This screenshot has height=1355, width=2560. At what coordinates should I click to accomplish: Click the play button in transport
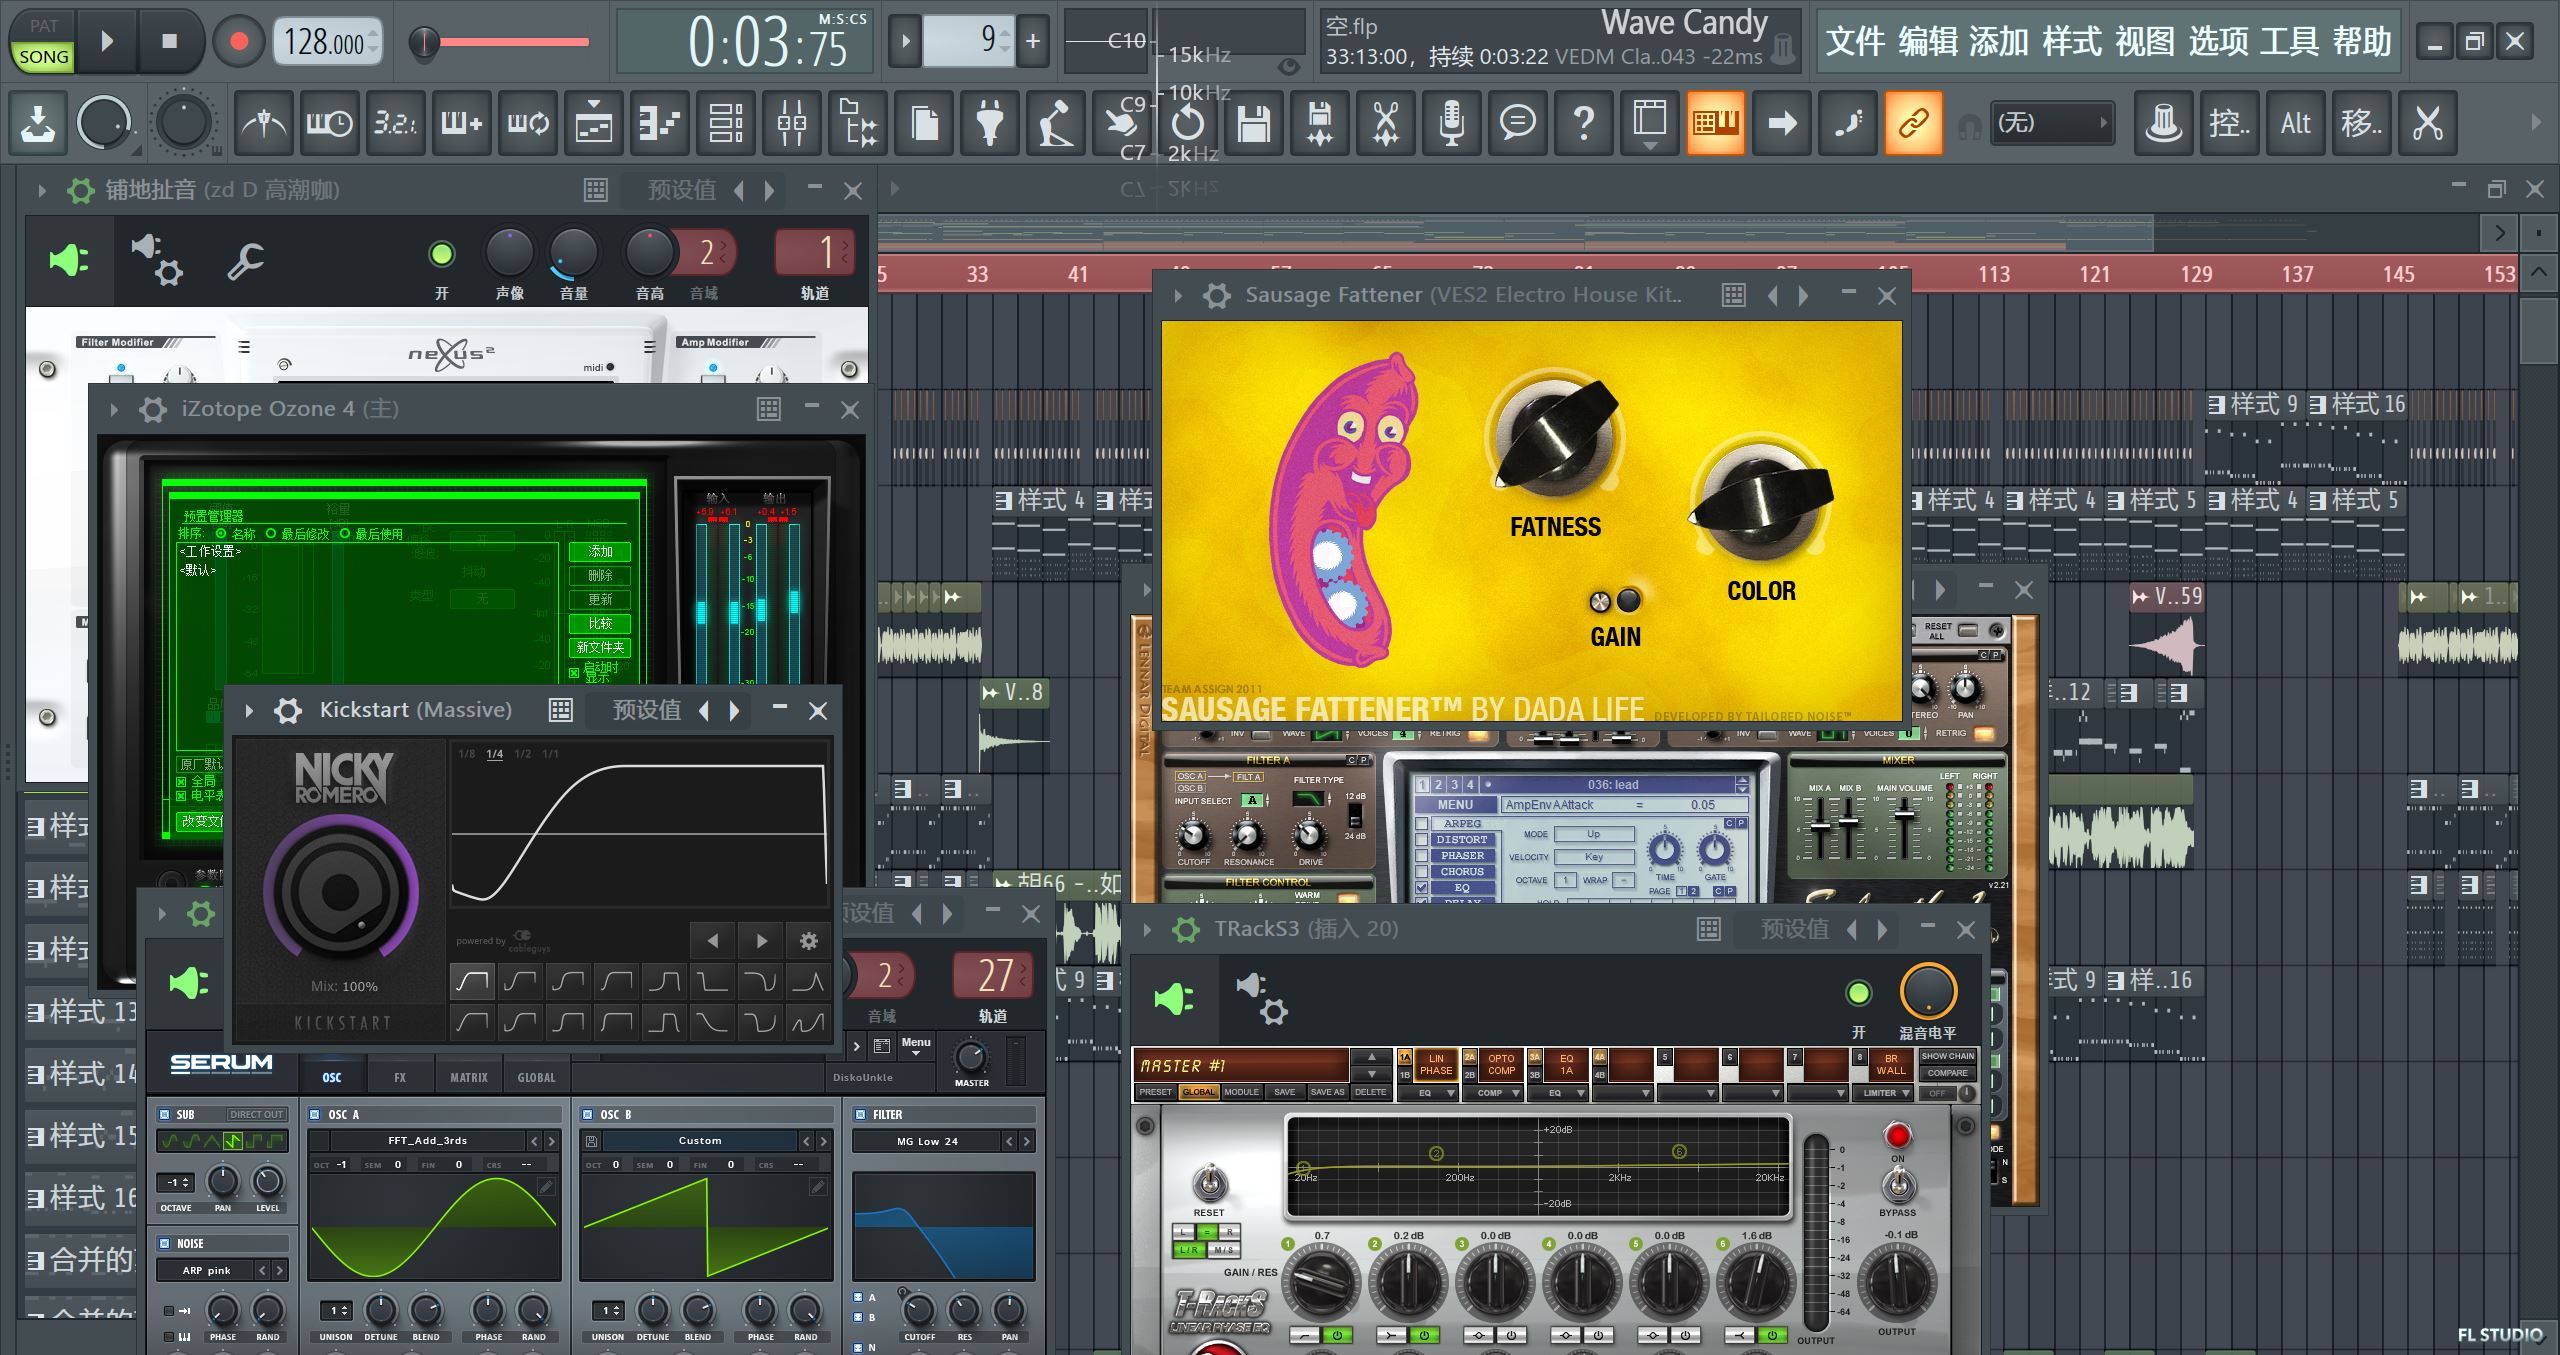(x=107, y=42)
